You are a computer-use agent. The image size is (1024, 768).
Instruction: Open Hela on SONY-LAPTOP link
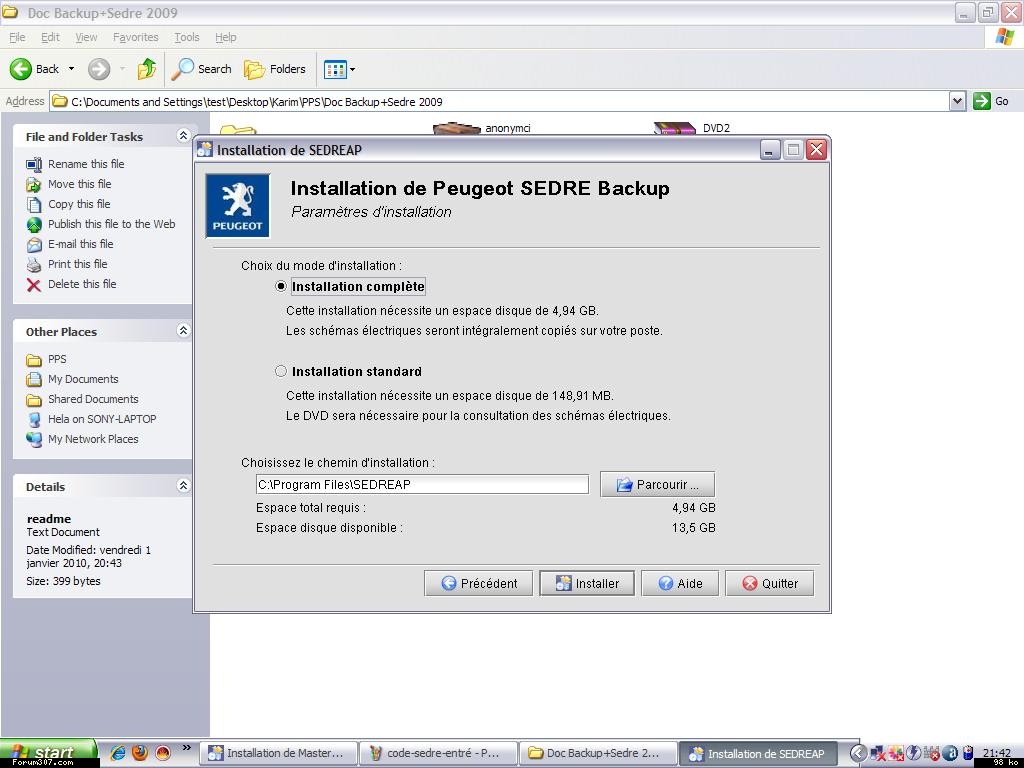tap(91, 419)
